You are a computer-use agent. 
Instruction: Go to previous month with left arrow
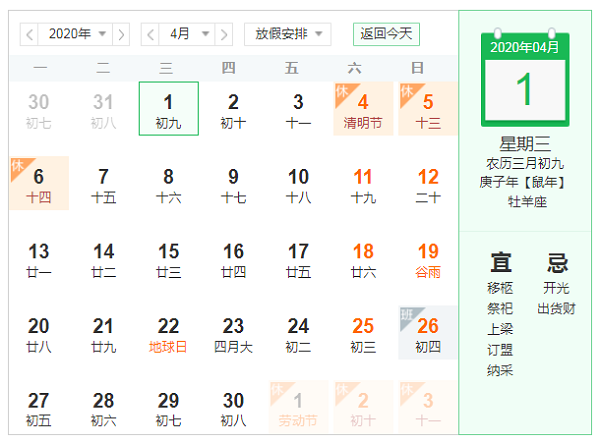(150, 34)
